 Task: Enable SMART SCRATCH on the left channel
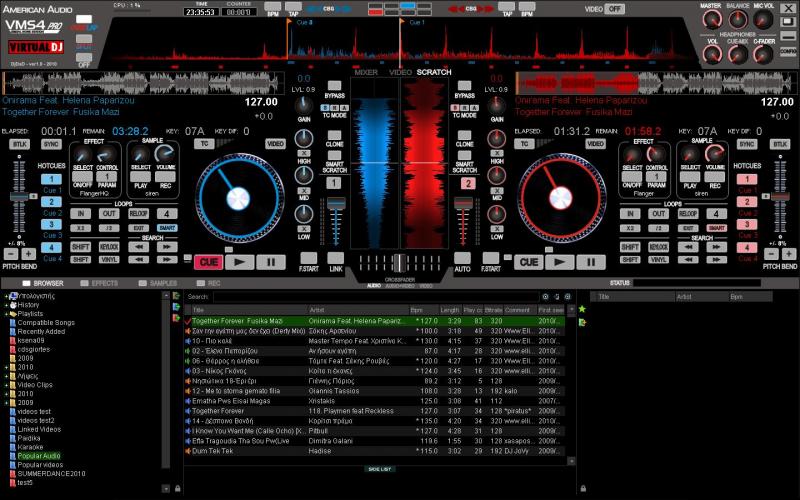pyautogui.click(x=334, y=156)
